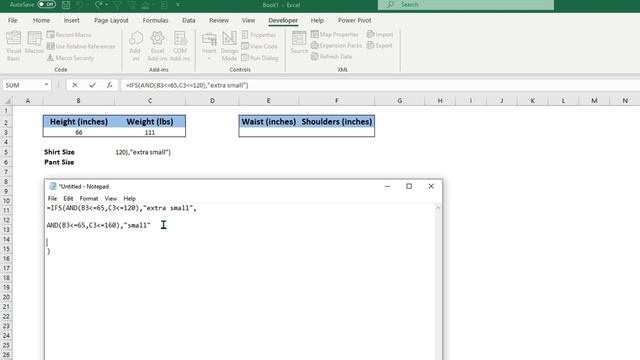640x360 pixels.
Task: Open control Properties
Action: tap(259, 35)
